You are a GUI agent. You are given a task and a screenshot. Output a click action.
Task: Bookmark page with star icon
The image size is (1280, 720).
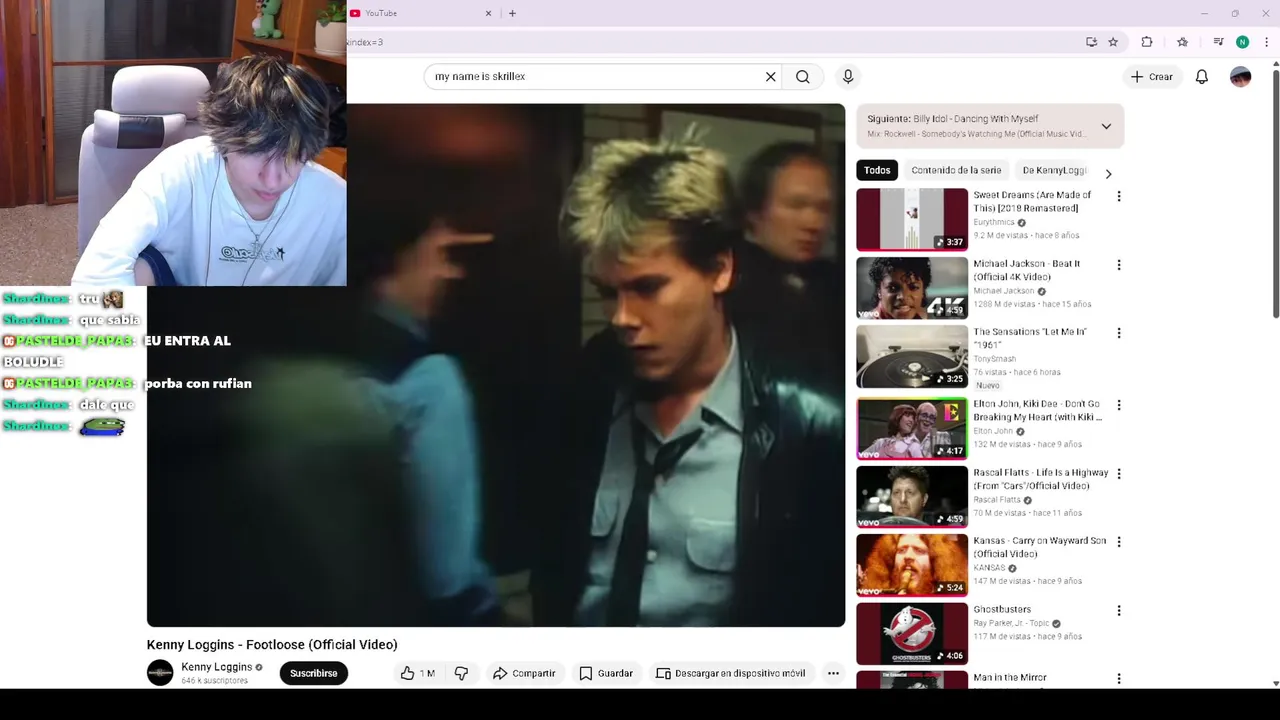tap(1113, 42)
